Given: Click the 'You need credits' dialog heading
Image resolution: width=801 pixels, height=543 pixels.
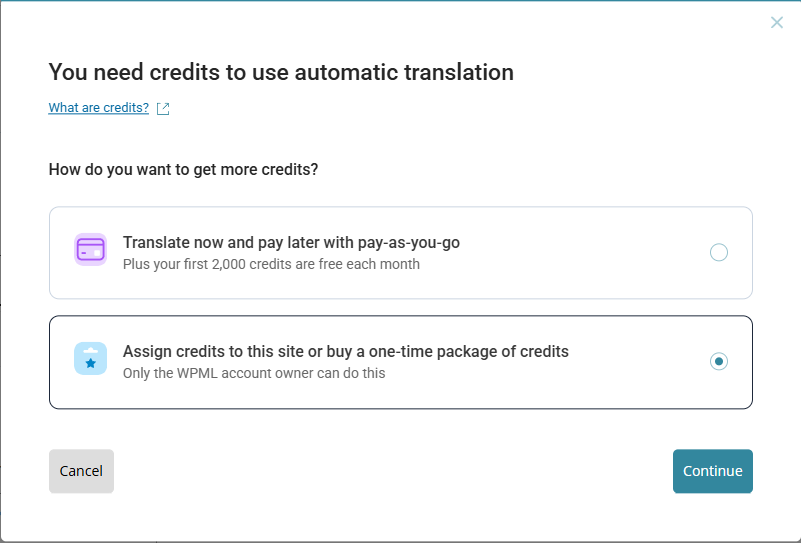Looking at the screenshot, I should pyautogui.click(x=281, y=72).
